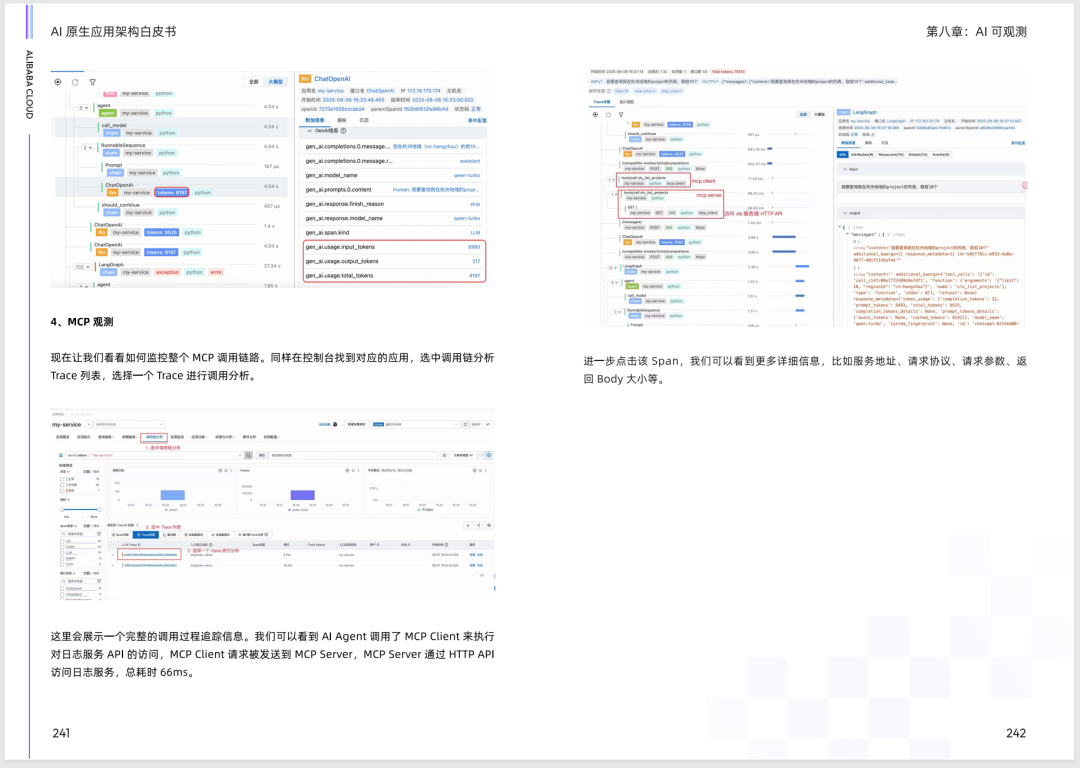Select the Info sub-tab in LangGraph details
This screenshot has height=768, width=1080.
(842, 154)
